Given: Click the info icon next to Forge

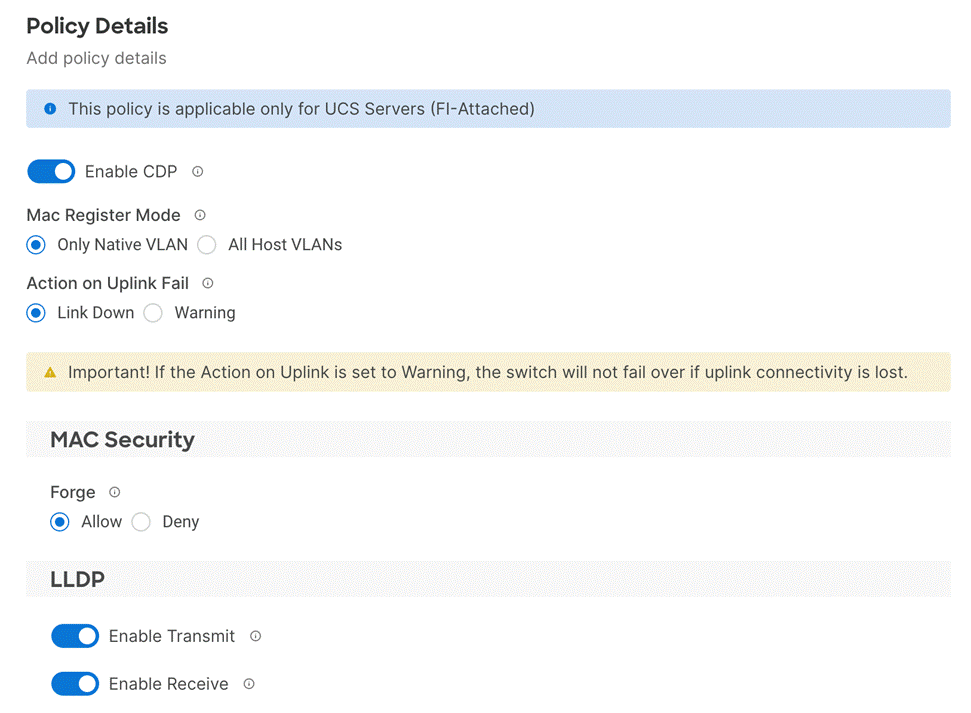Looking at the screenshot, I should tap(114, 492).
